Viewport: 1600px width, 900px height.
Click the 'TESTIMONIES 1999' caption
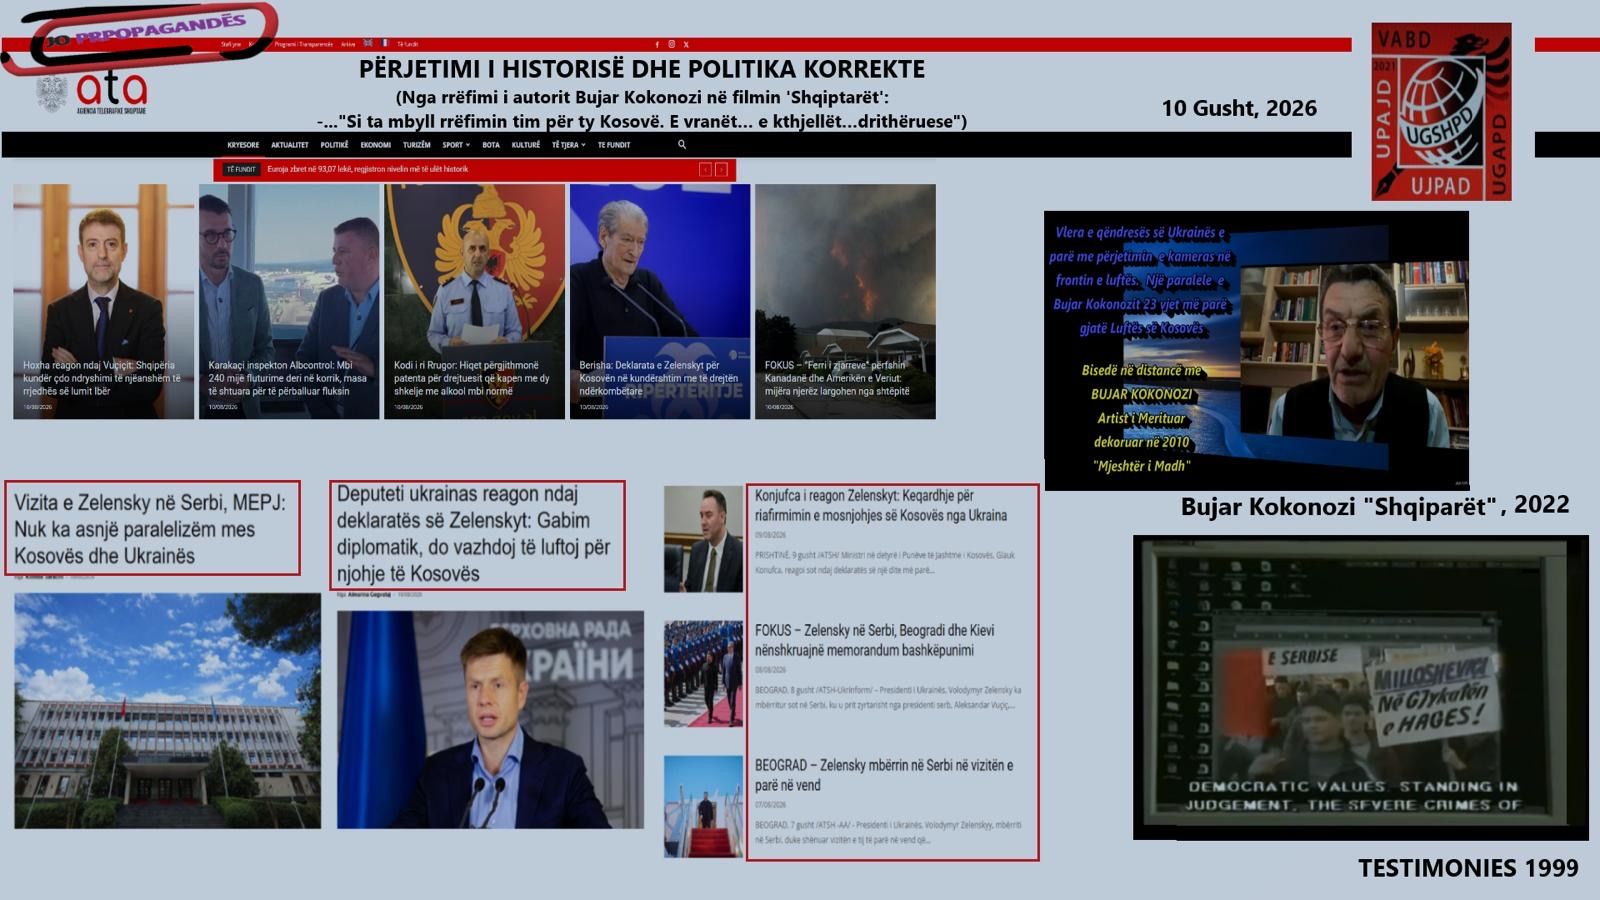coord(1468,868)
